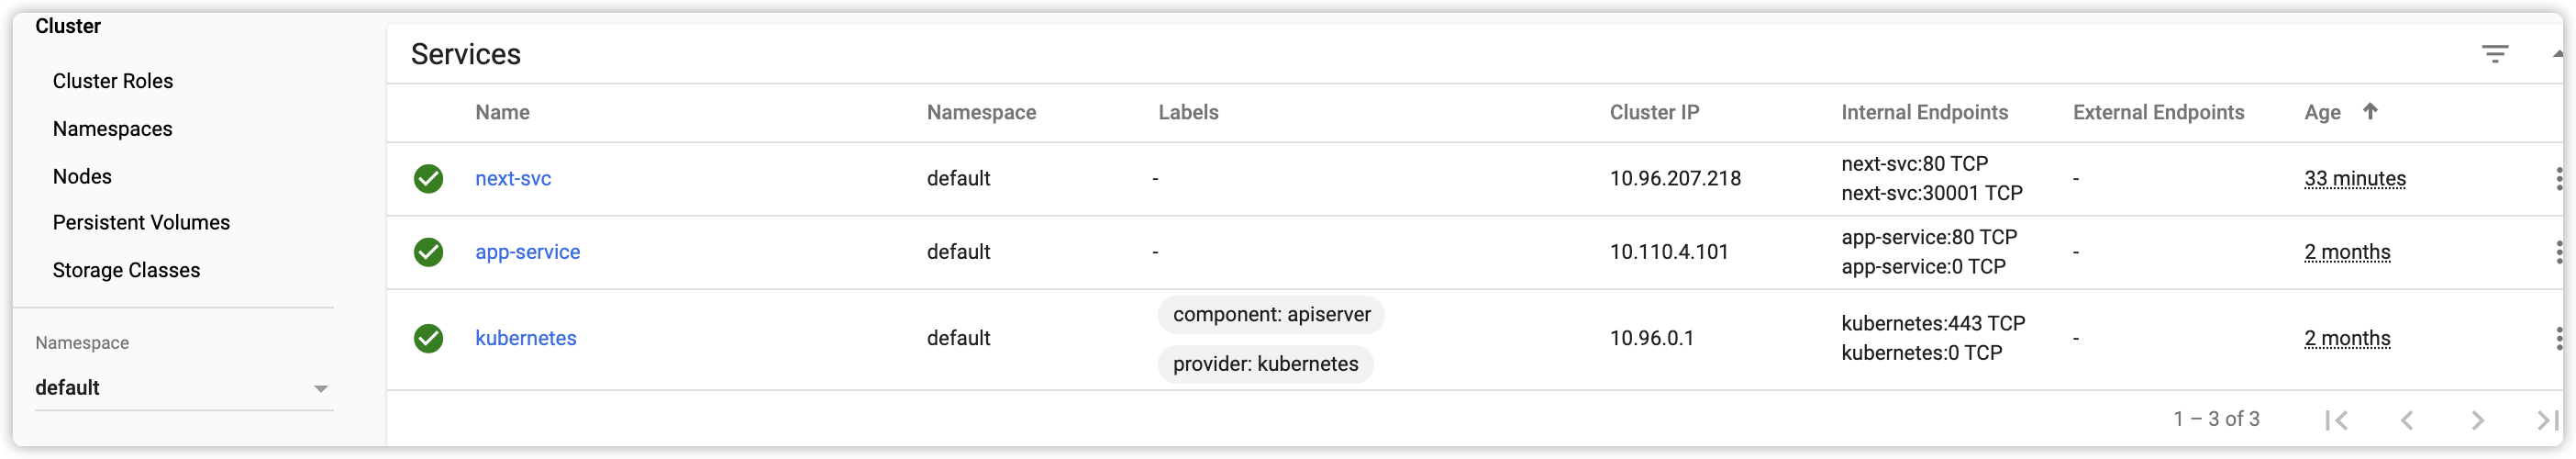Select Persistent Volumes in sidebar

click(x=141, y=222)
